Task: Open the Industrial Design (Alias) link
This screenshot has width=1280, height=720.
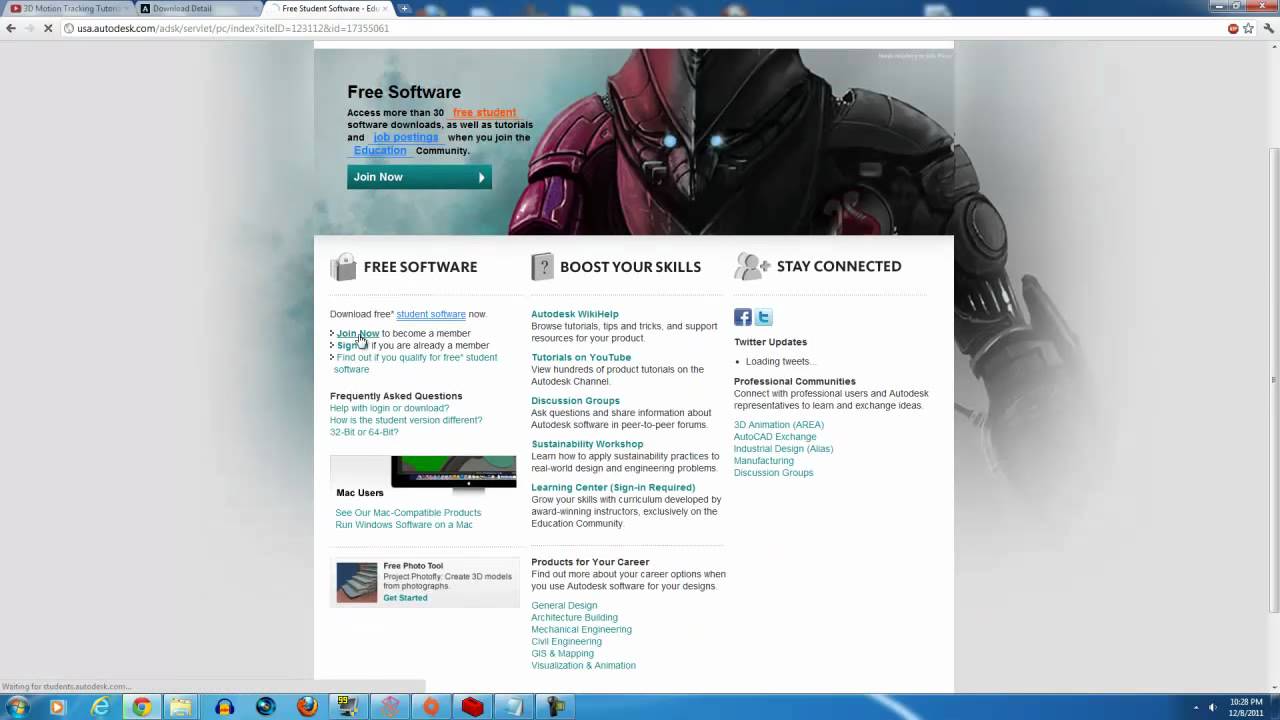Action: pyautogui.click(x=783, y=449)
